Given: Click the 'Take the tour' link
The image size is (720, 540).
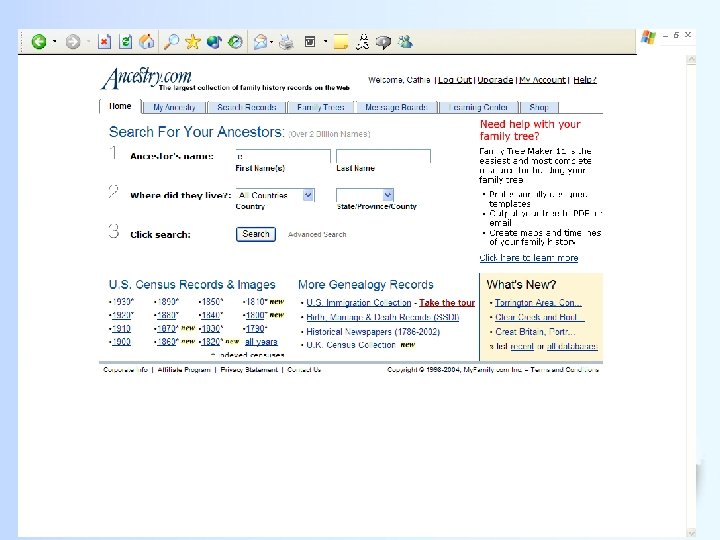Looking at the screenshot, I should [x=447, y=303].
